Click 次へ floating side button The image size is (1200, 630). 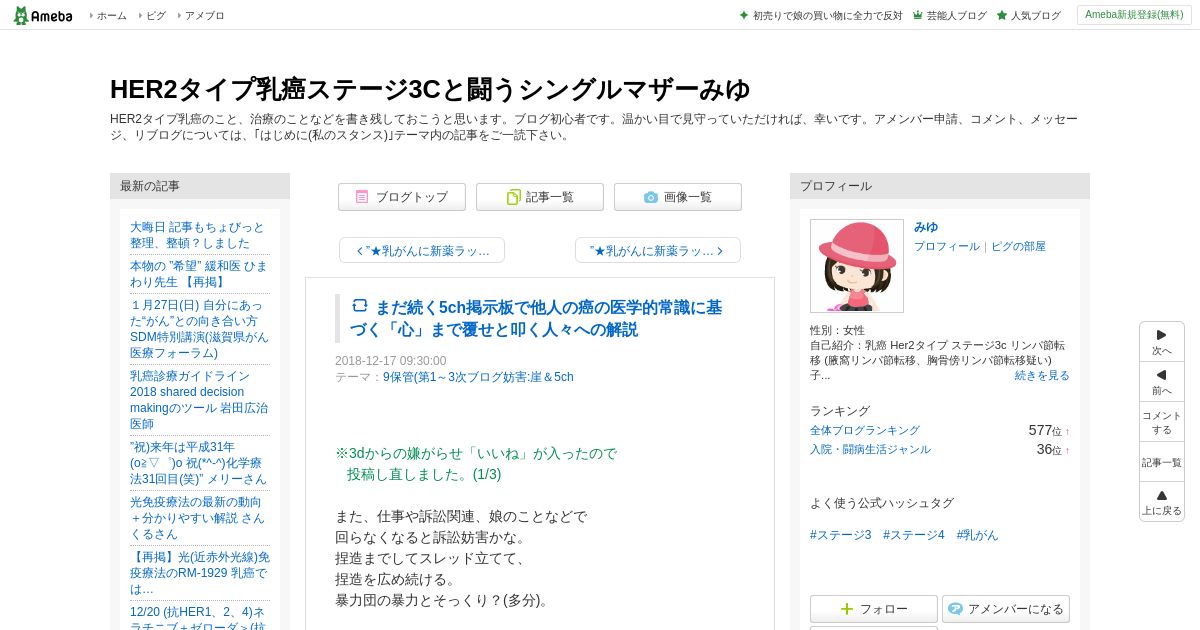point(1162,342)
